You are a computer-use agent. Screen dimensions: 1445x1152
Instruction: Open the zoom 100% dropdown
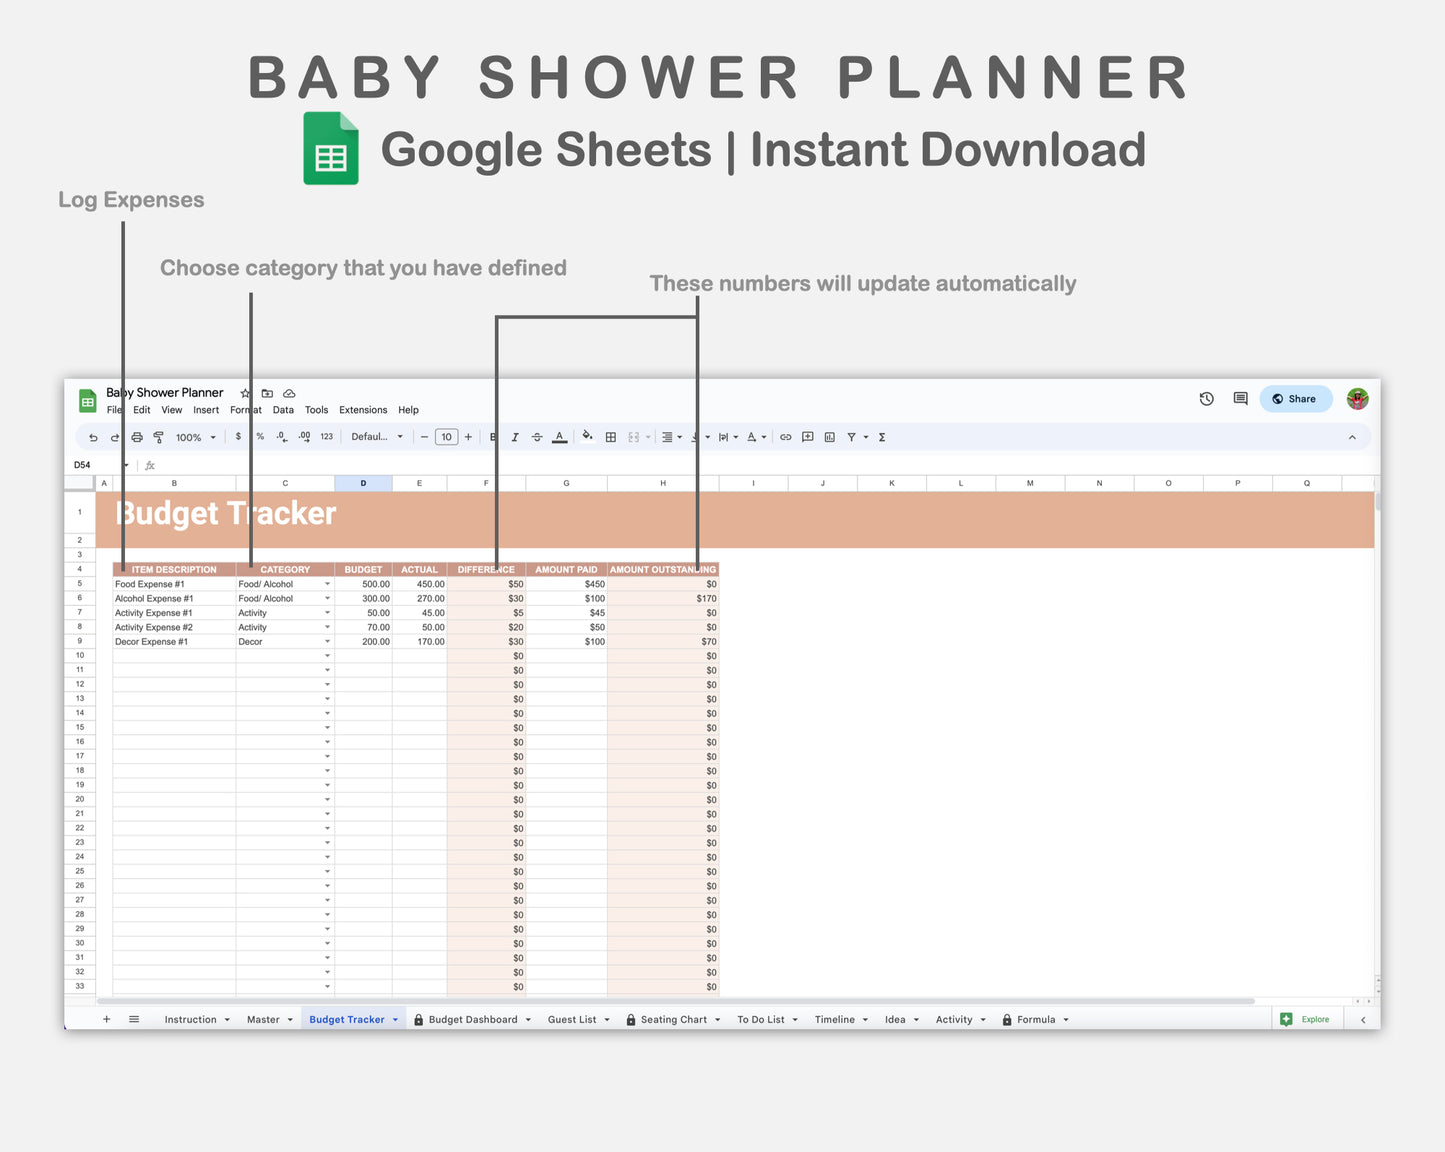click(195, 438)
